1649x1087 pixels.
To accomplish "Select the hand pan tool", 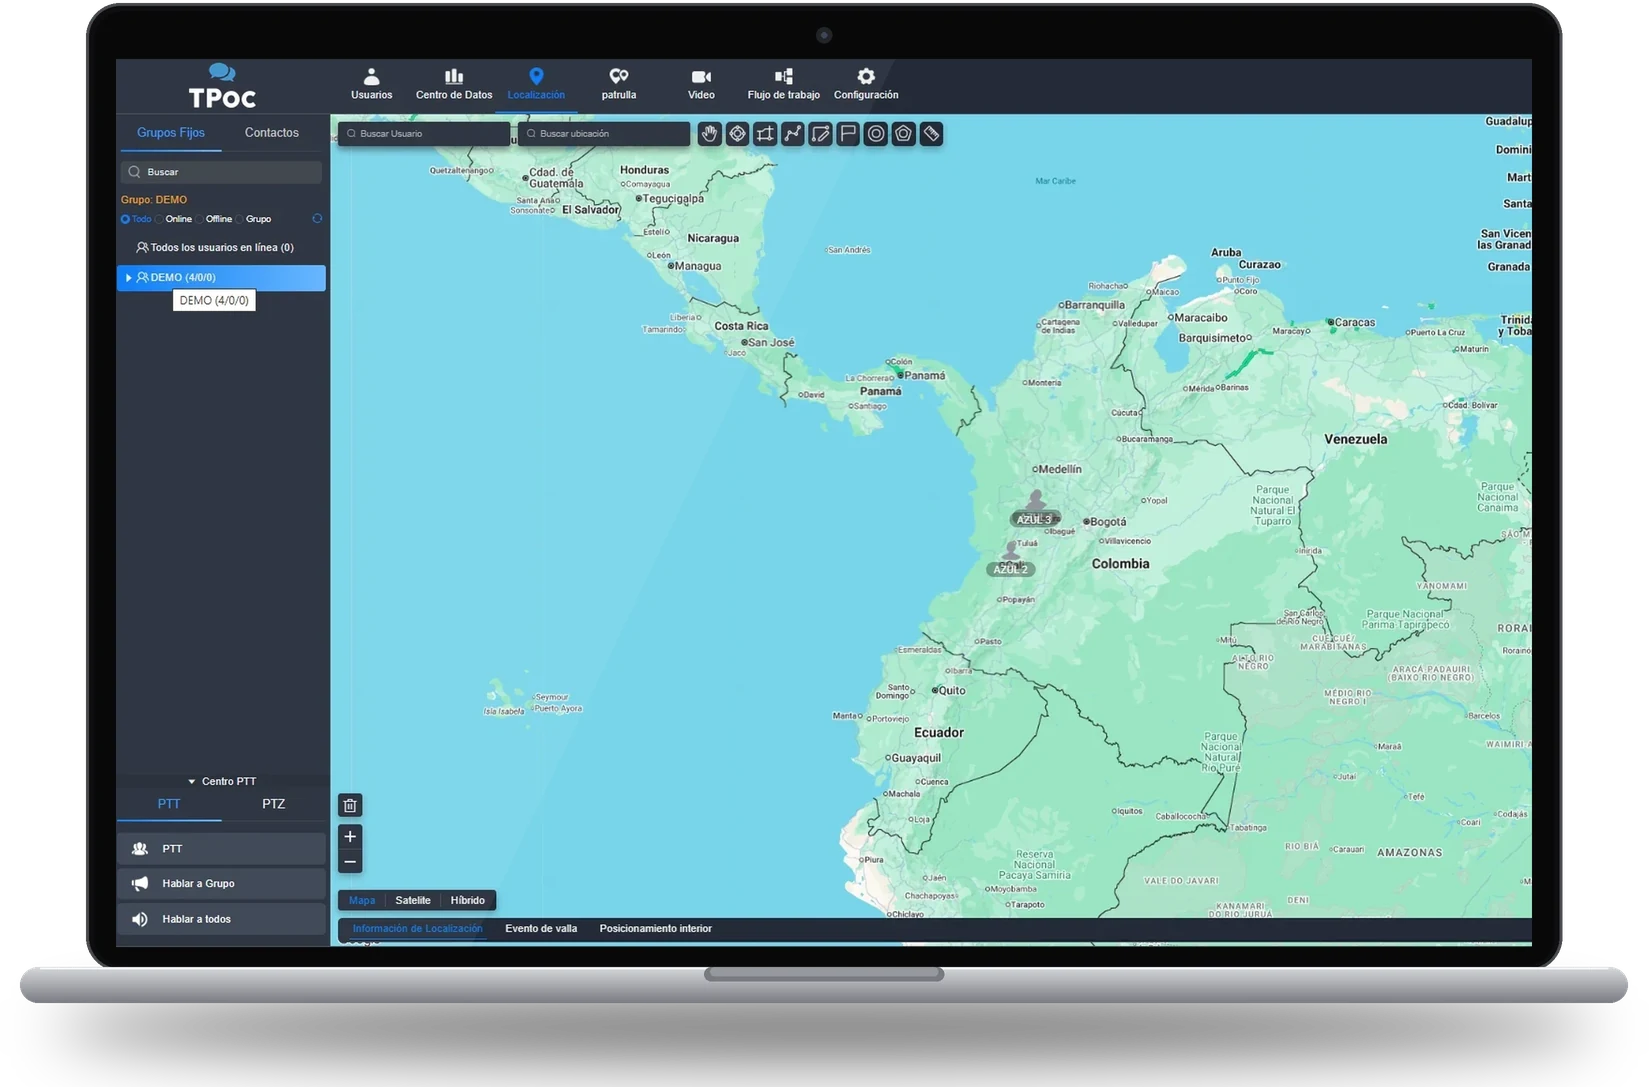I will click(x=709, y=134).
